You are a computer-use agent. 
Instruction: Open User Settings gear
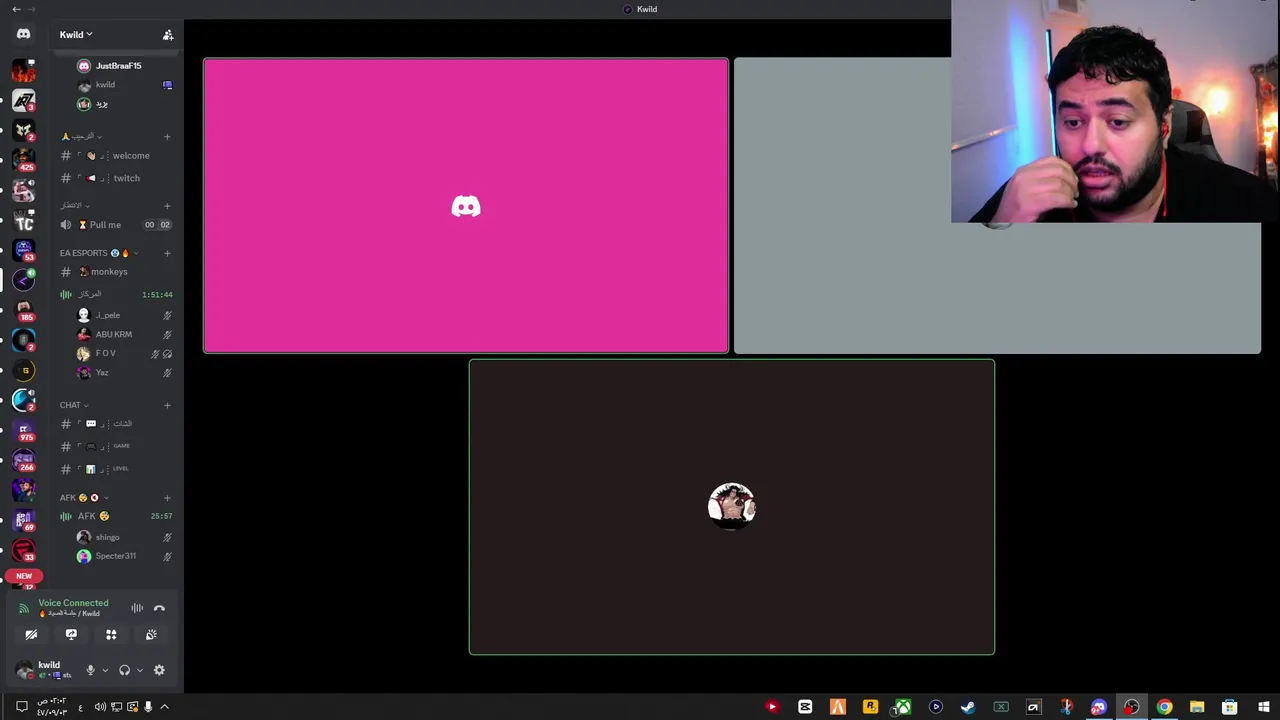point(159,670)
